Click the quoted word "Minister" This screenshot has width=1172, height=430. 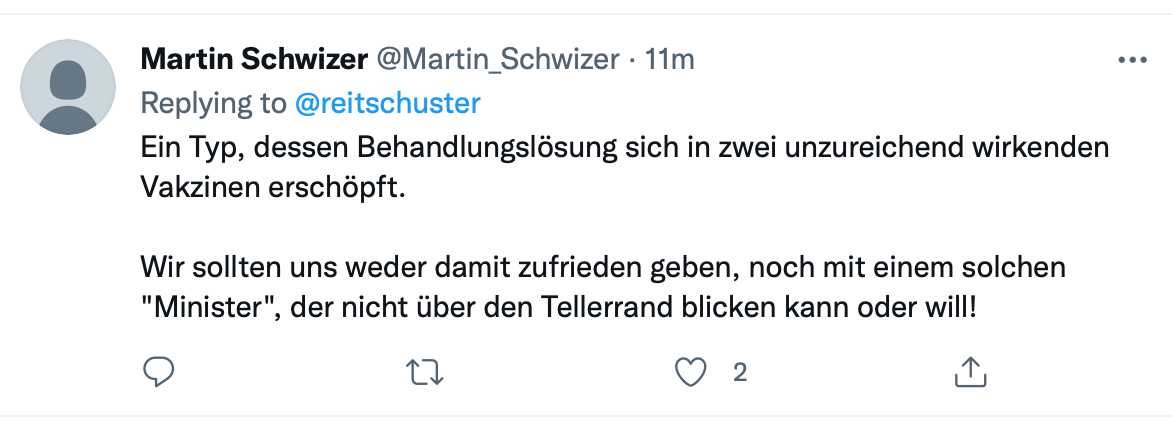coord(210,306)
